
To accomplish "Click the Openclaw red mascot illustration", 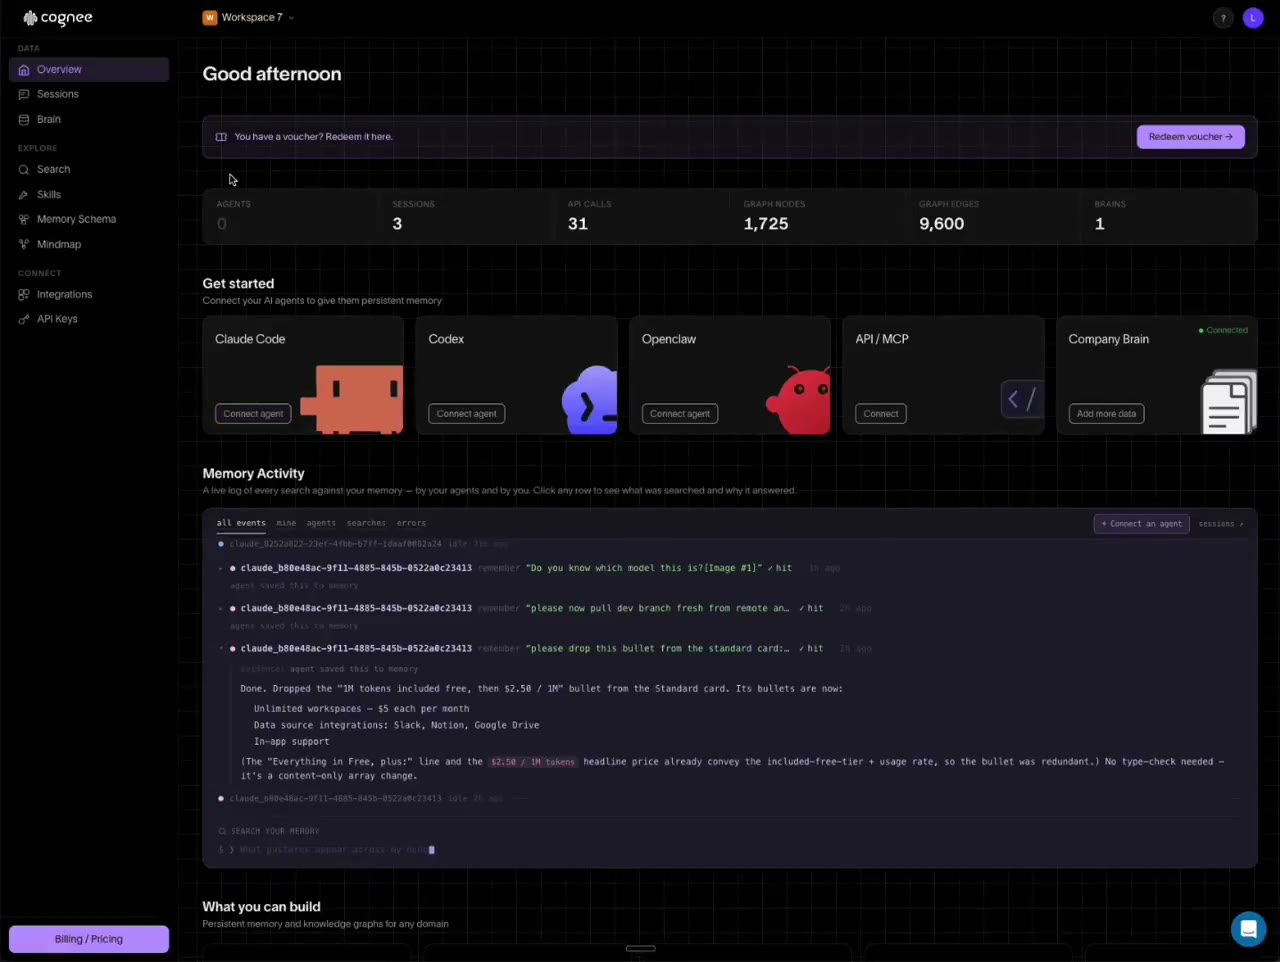I will pos(798,400).
